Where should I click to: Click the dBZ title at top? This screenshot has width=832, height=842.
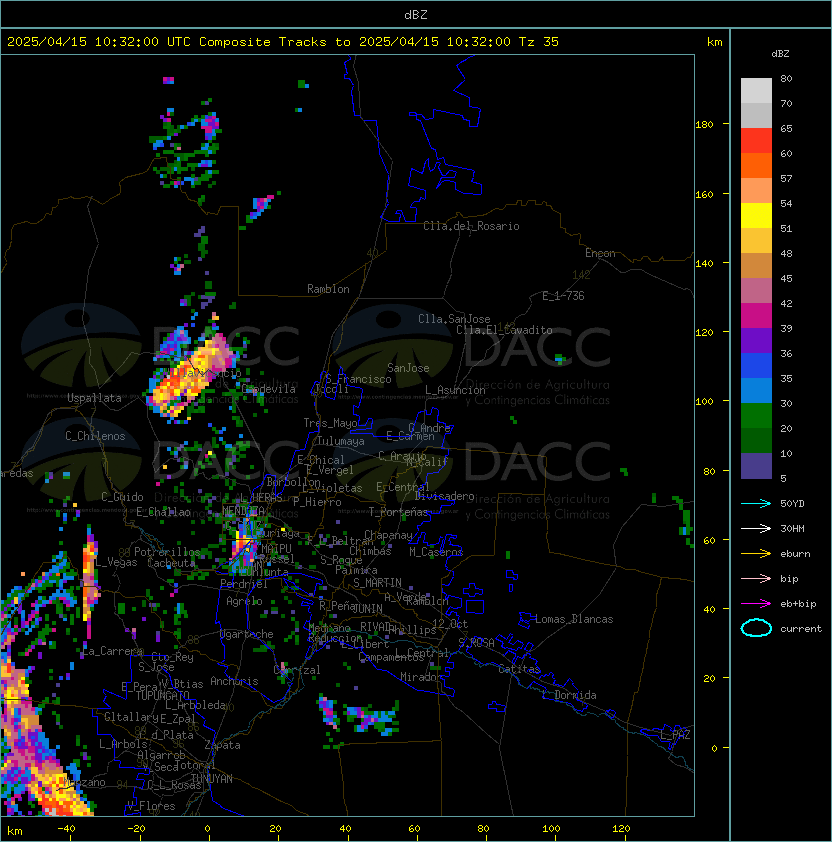[x=416, y=15]
